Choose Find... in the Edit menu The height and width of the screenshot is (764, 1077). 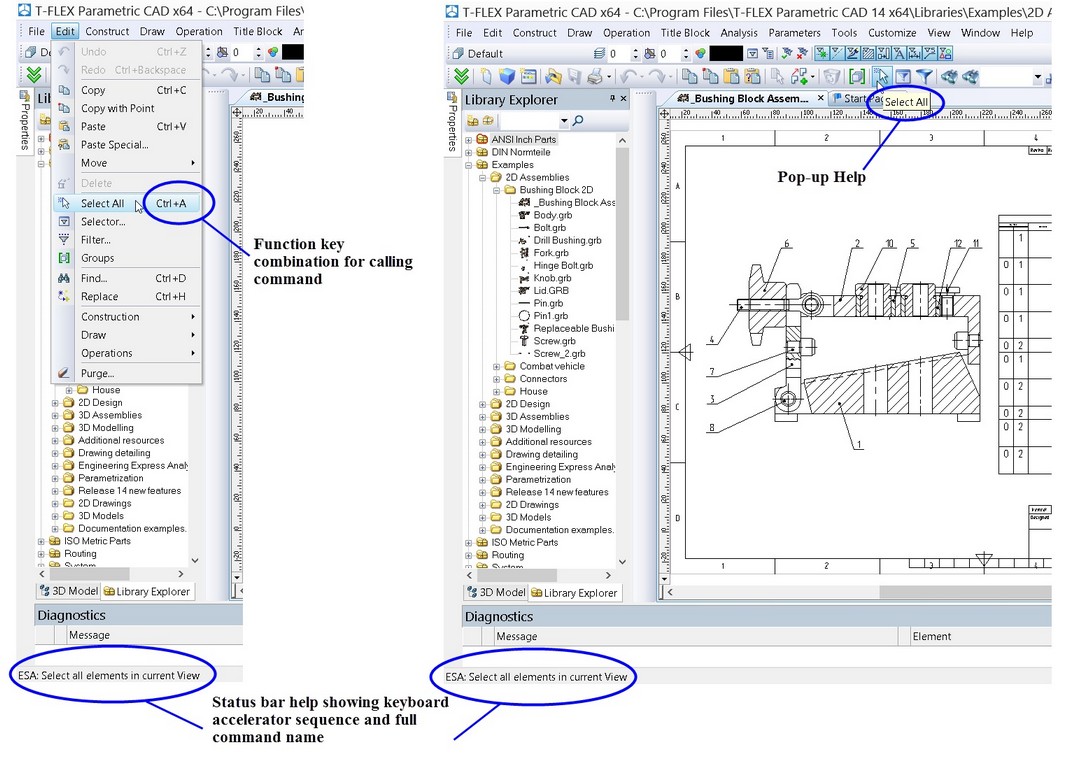[126, 278]
